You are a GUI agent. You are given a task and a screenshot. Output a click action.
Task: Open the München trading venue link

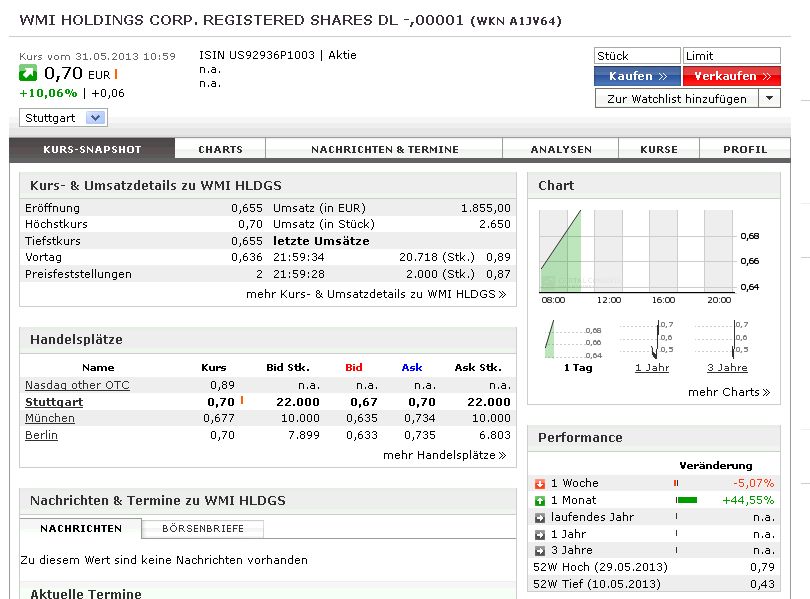(50, 418)
